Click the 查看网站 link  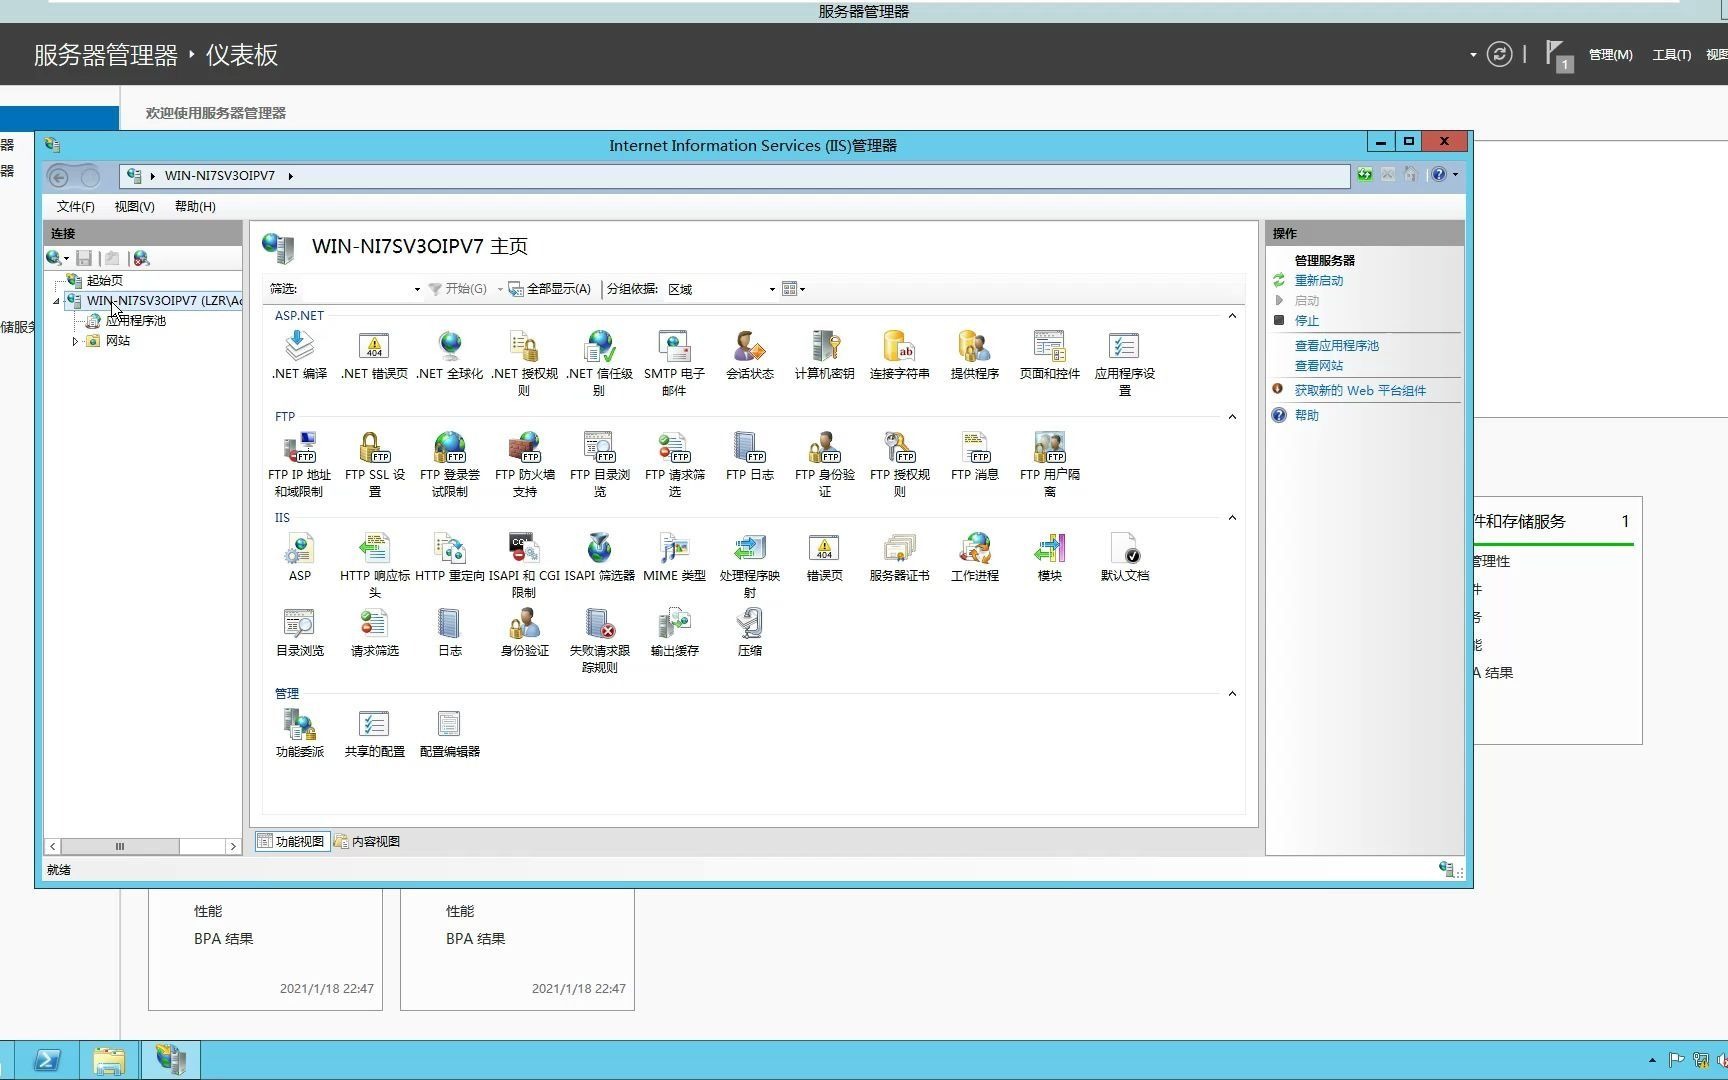pyautogui.click(x=1318, y=366)
